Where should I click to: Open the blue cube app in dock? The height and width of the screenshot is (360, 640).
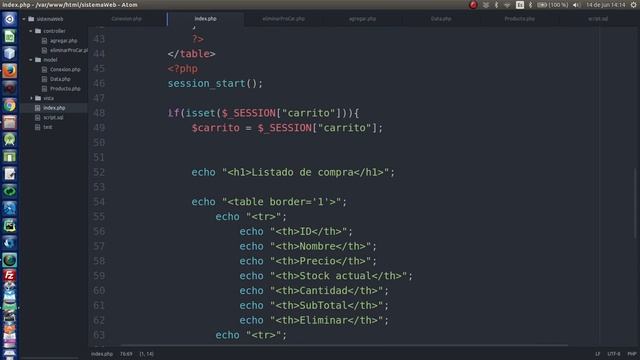coord(9,53)
